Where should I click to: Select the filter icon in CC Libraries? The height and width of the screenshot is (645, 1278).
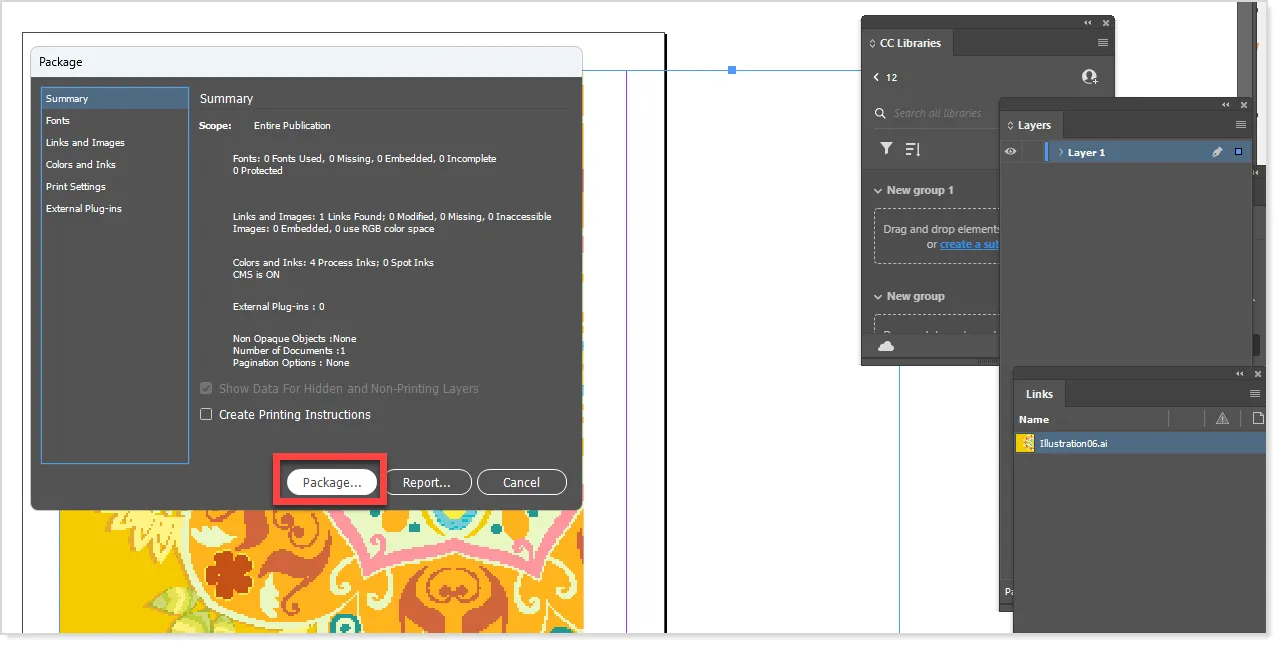click(886, 148)
